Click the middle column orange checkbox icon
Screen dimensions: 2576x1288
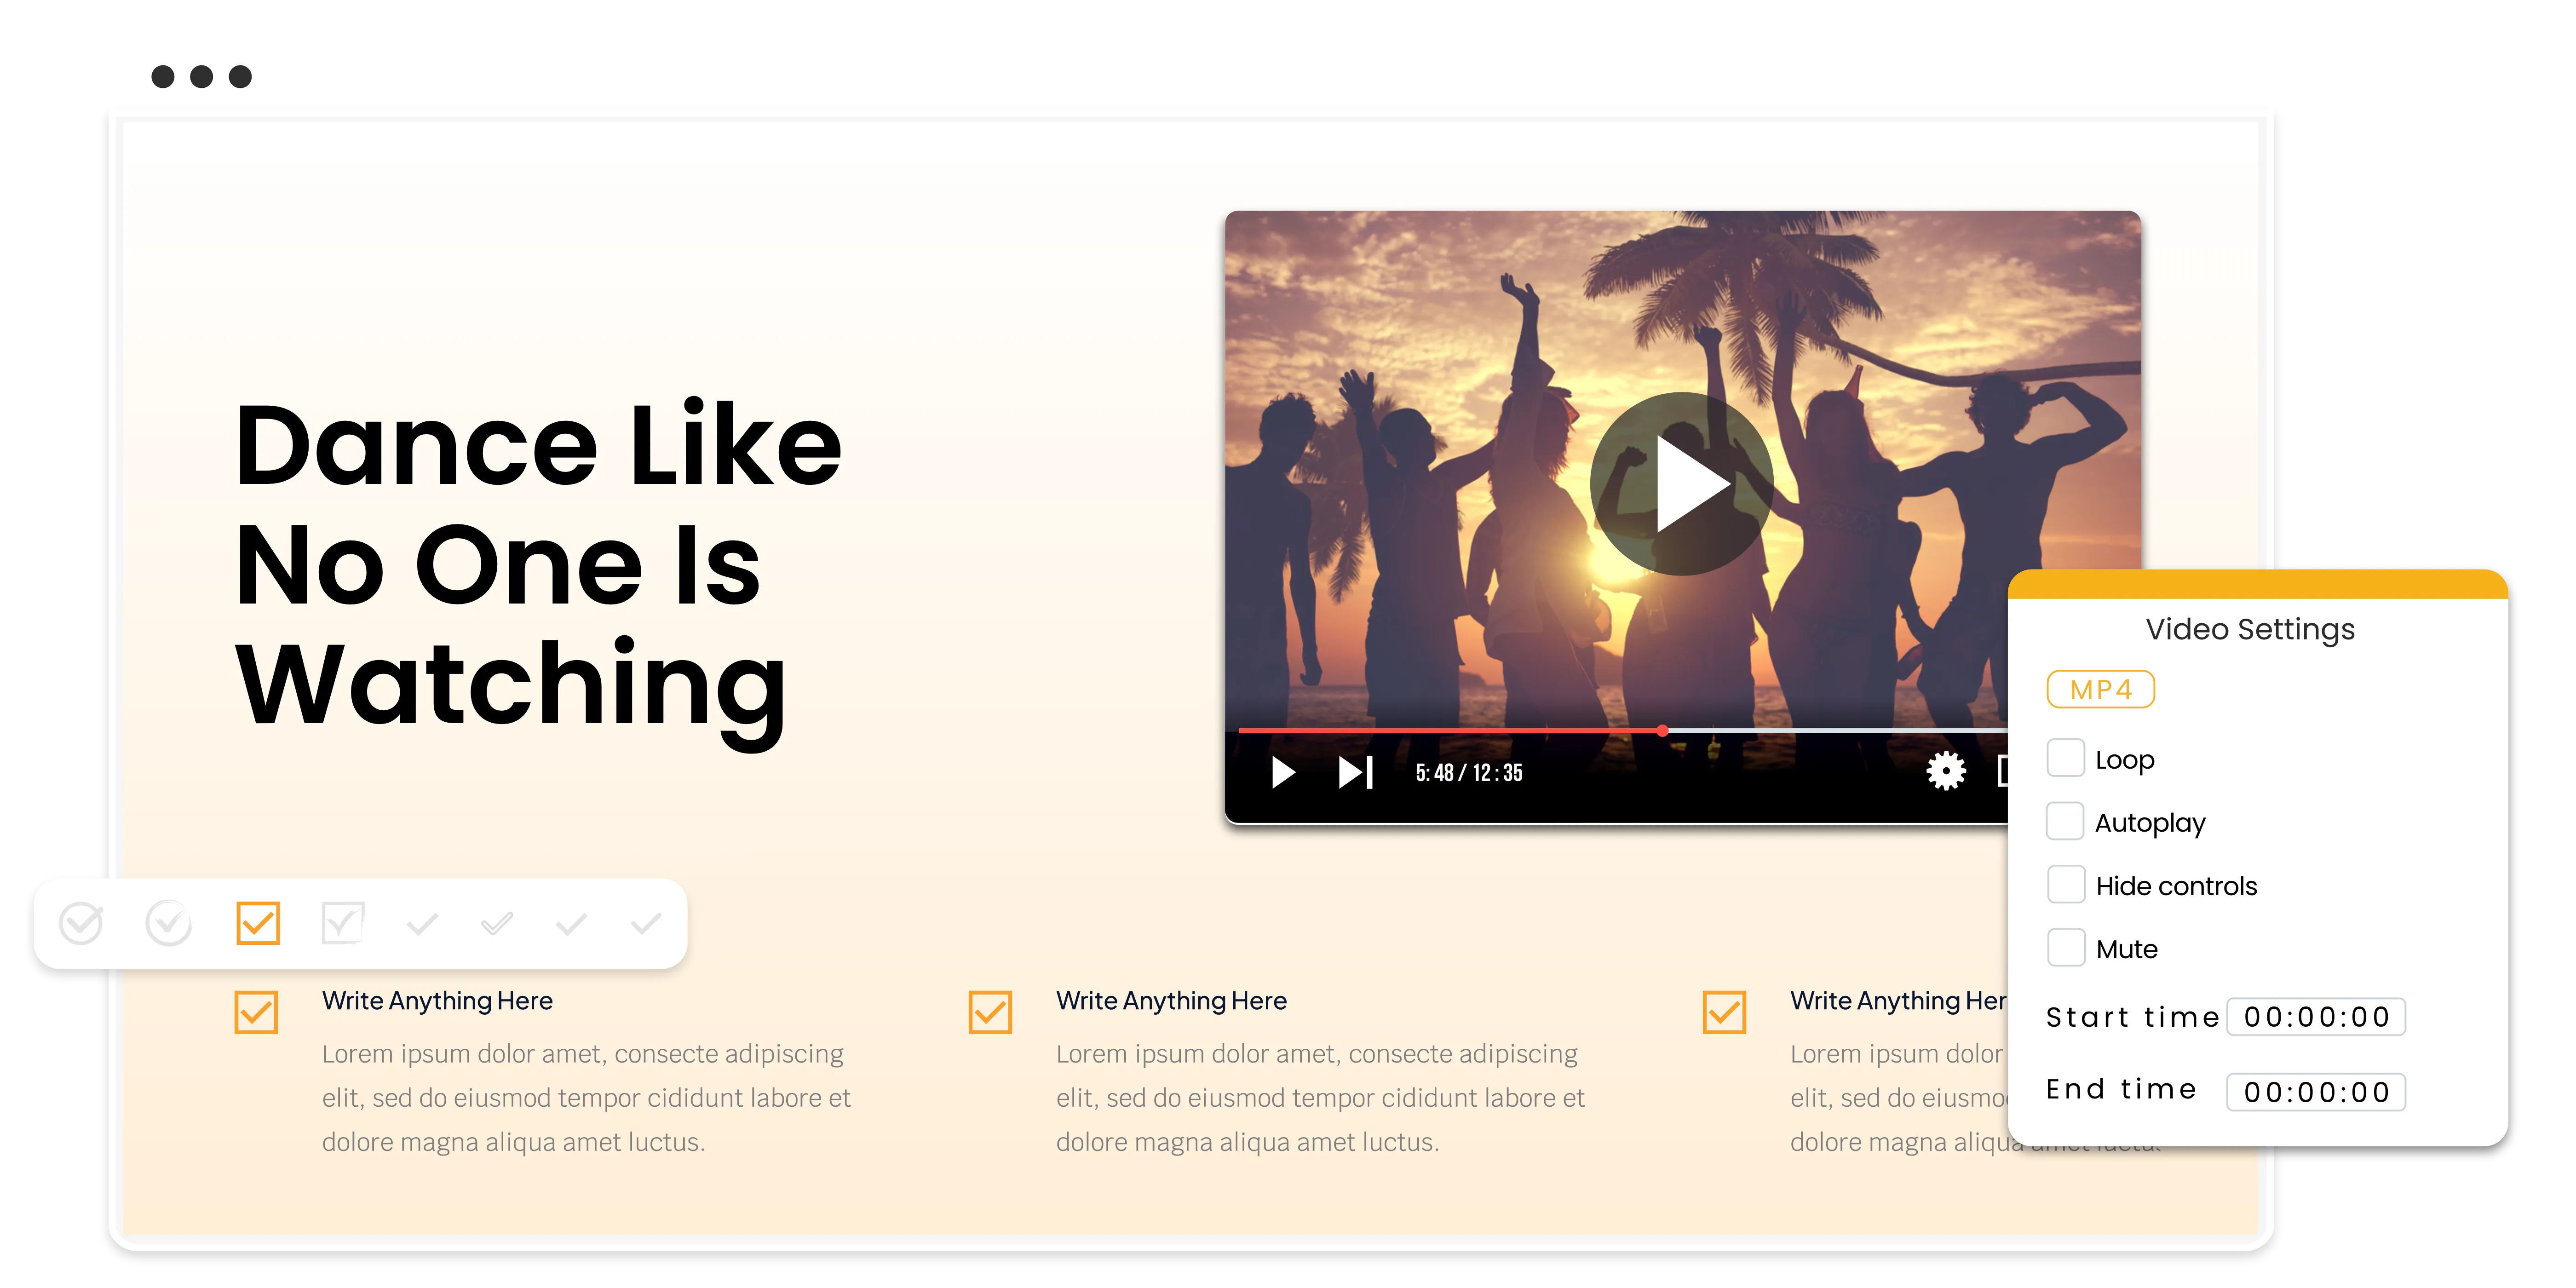click(x=990, y=1012)
